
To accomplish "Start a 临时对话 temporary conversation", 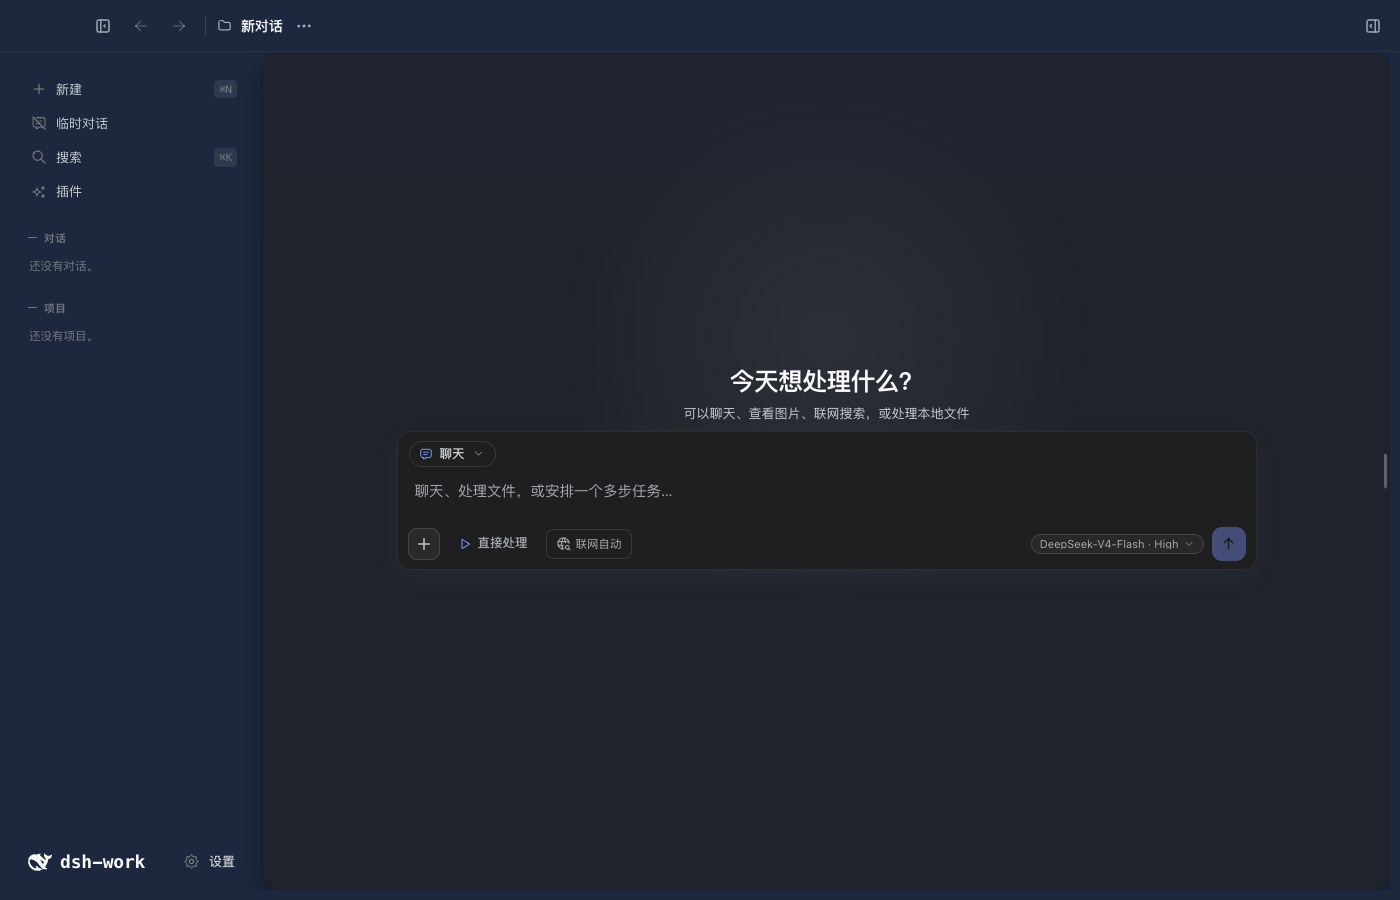I will 133,123.
